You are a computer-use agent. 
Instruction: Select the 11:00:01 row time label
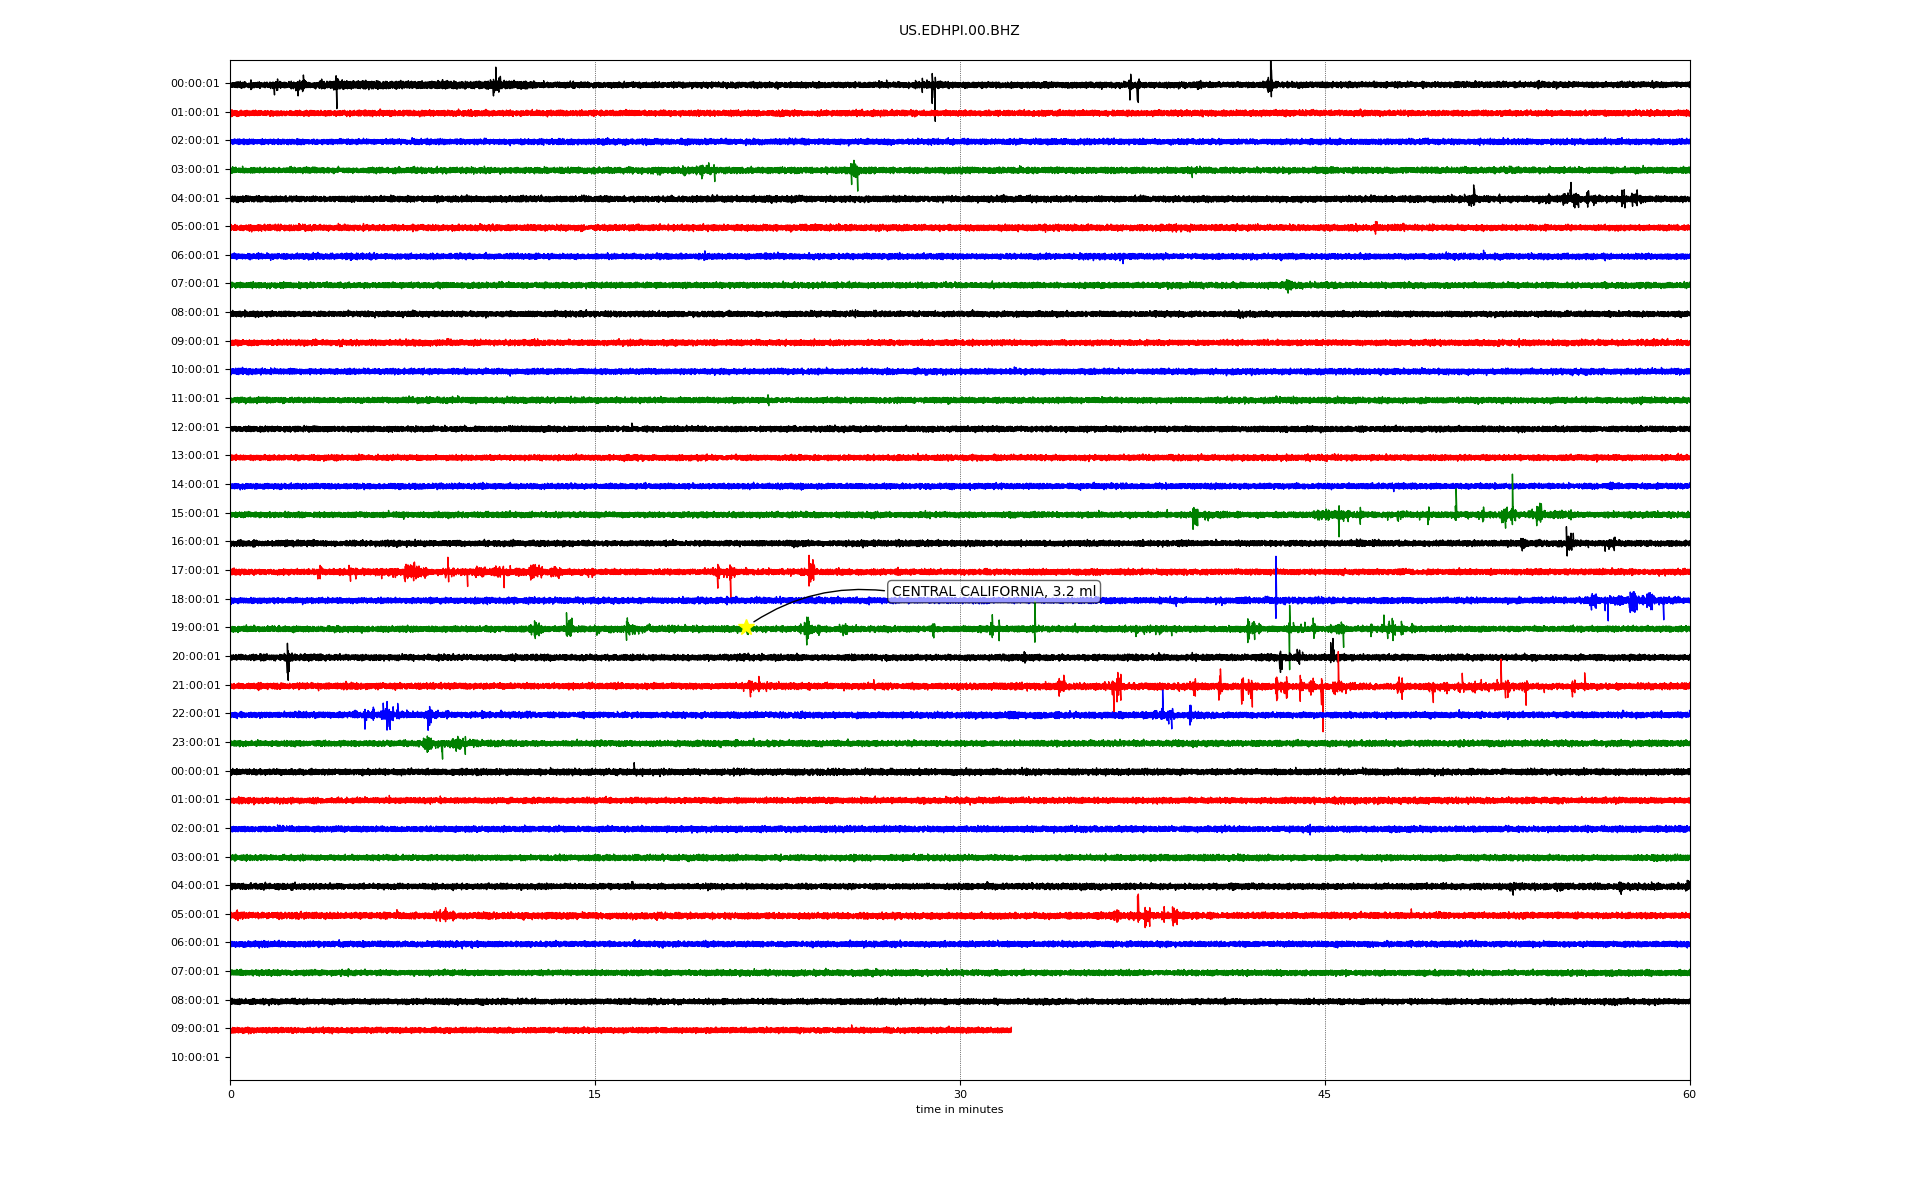(195, 399)
